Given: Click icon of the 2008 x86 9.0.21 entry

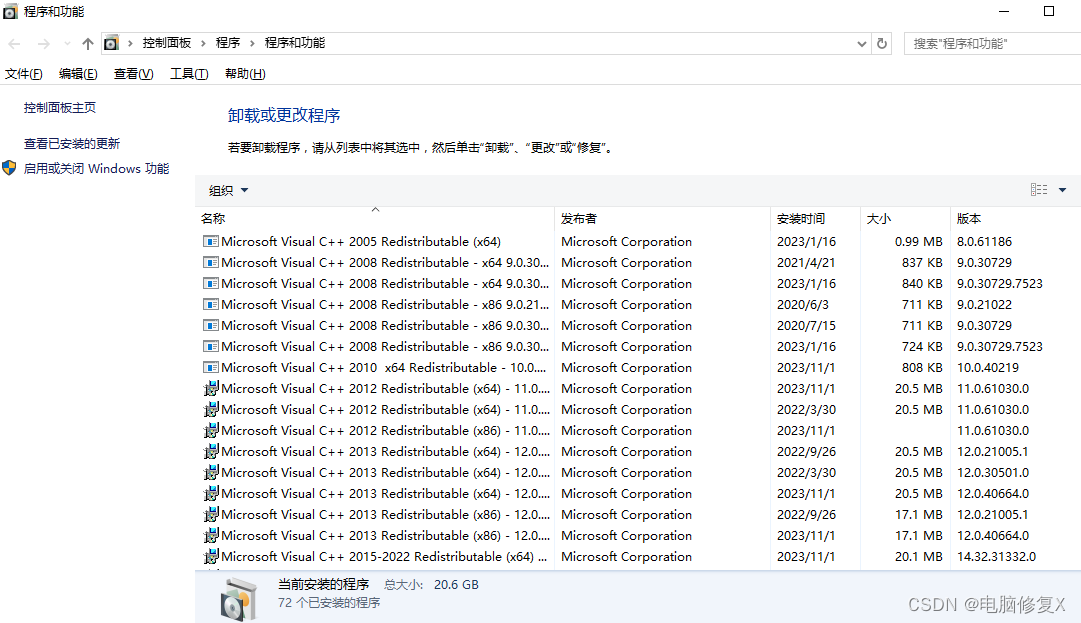Looking at the screenshot, I should point(211,305).
